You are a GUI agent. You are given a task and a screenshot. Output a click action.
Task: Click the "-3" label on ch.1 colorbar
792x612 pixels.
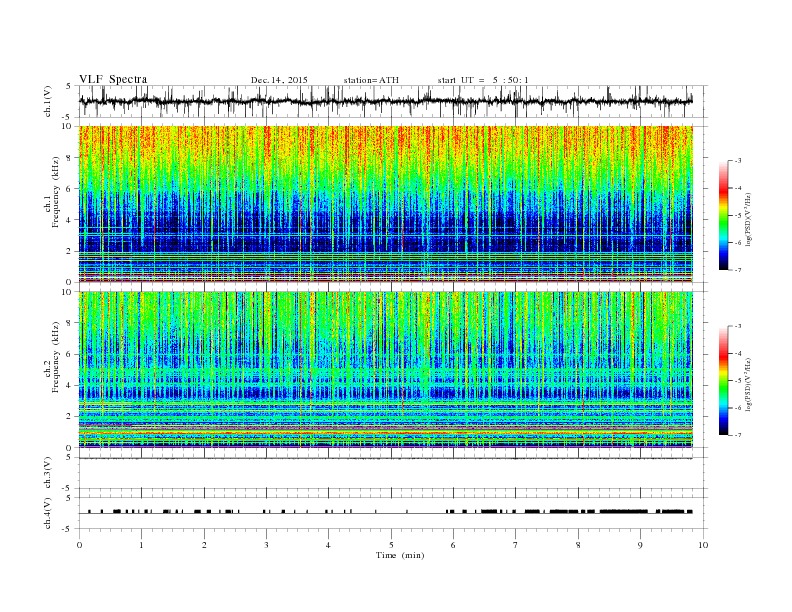click(x=738, y=161)
